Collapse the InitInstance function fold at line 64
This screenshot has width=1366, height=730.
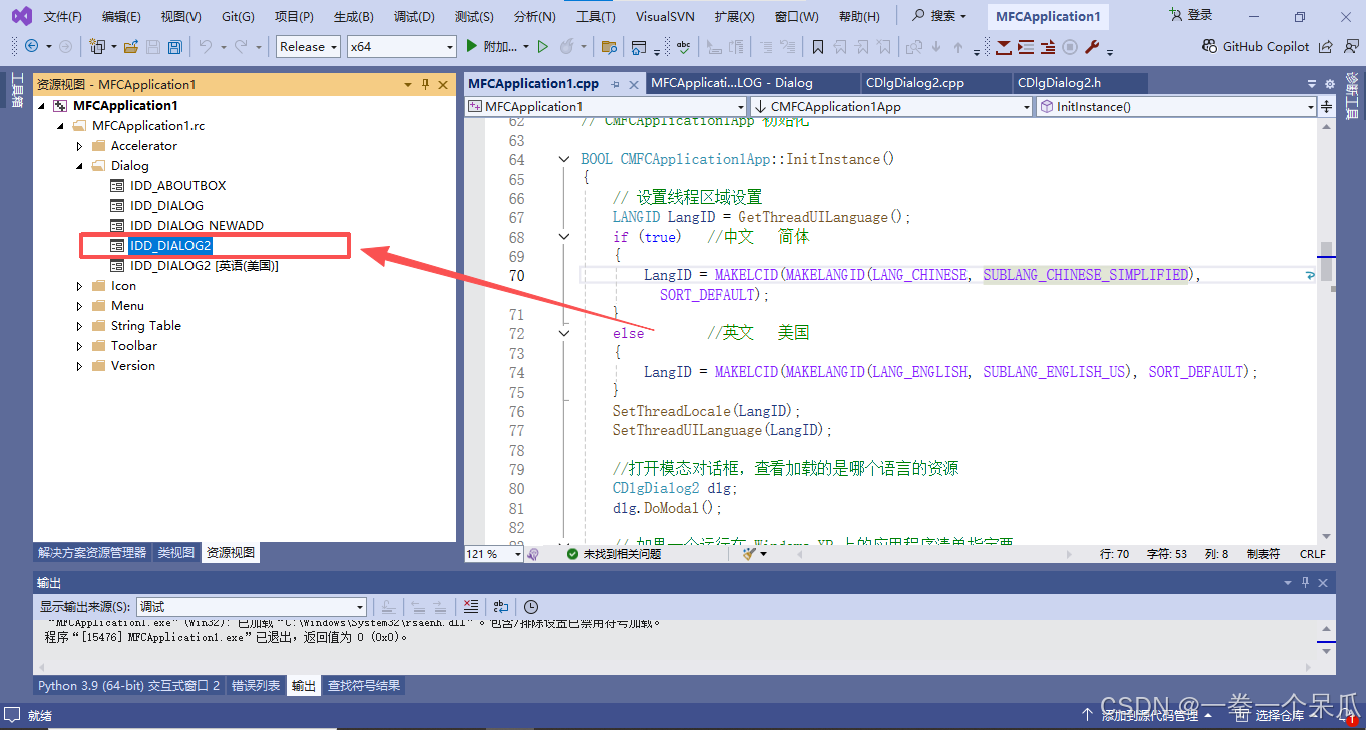tap(564, 159)
